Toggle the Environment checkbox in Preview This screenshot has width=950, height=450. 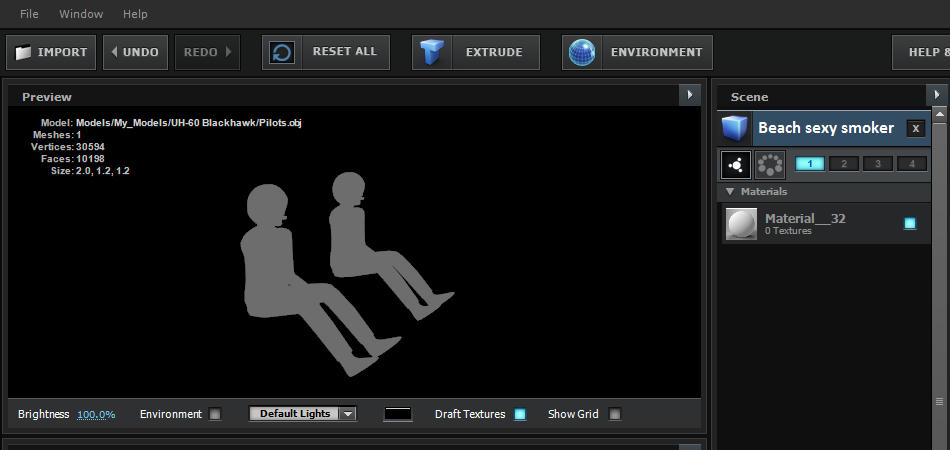(x=215, y=414)
